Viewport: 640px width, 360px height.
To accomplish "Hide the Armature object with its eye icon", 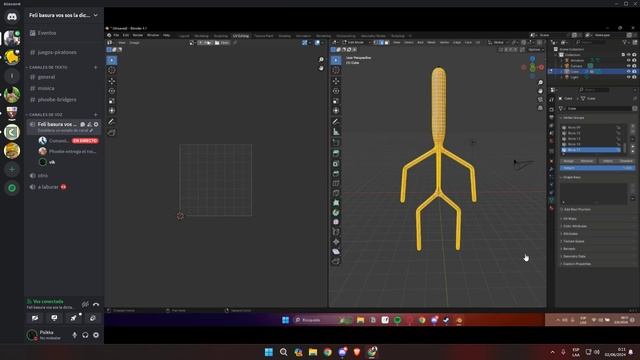I will coord(629,60).
